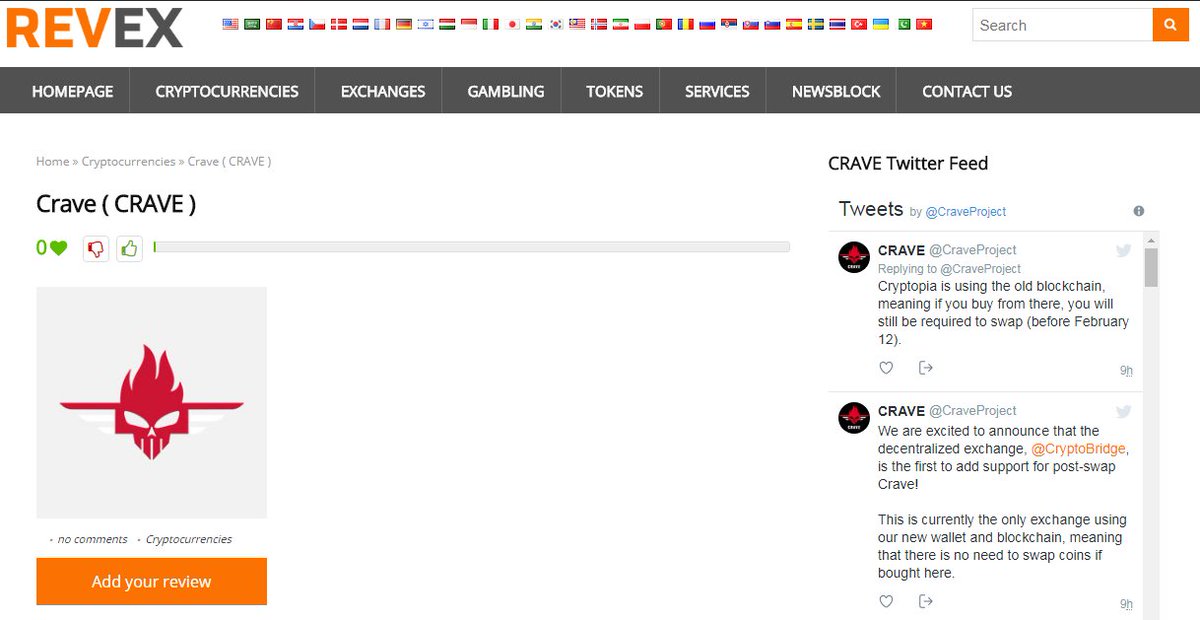Click Twitter bird on Cryptopia tweet
This screenshot has width=1200, height=620.
[1123, 251]
